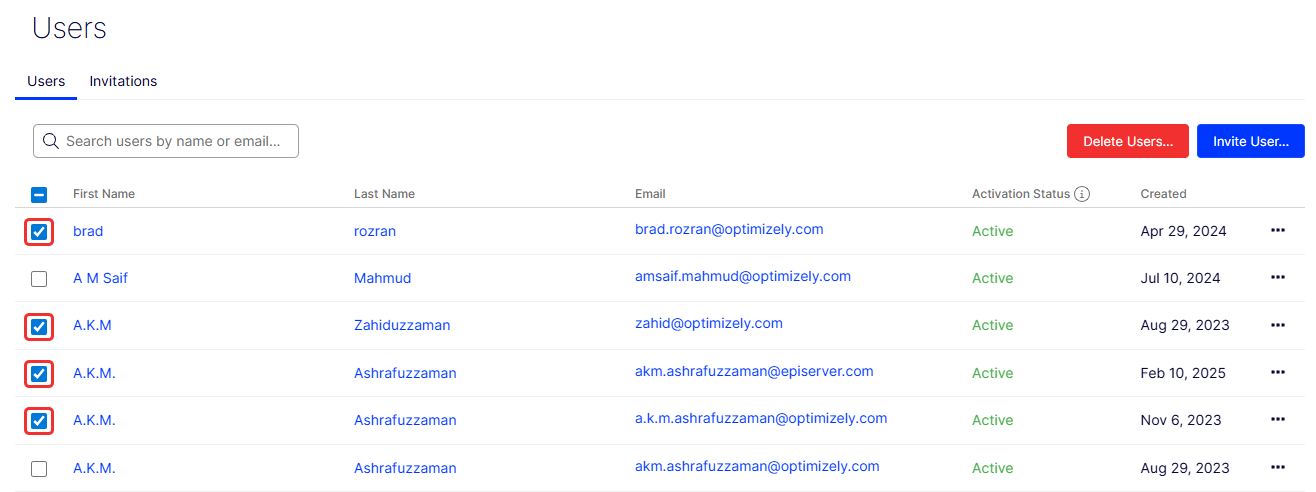Select the Users tab

(x=46, y=81)
